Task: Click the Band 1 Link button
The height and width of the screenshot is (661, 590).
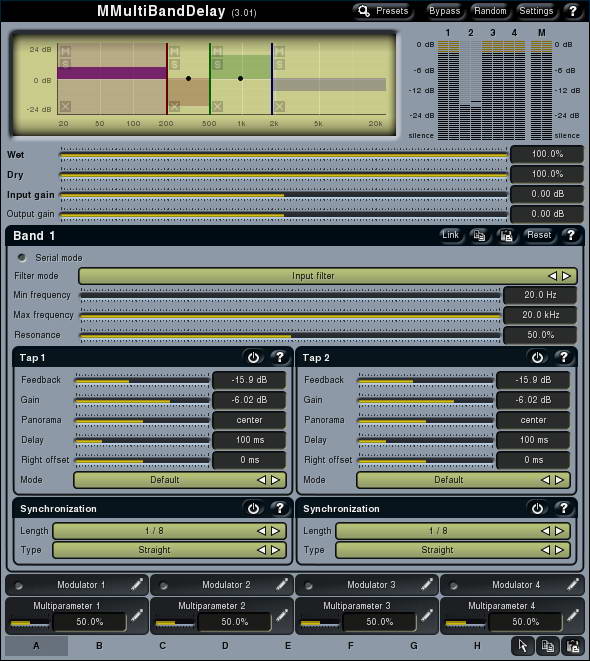Action: 450,235
